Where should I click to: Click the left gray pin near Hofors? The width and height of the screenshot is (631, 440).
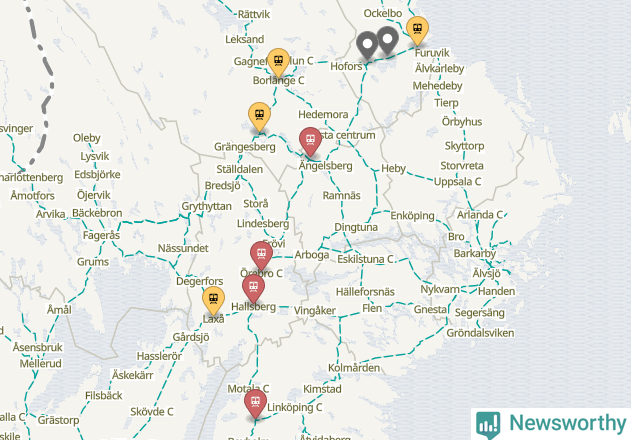(367, 45)
